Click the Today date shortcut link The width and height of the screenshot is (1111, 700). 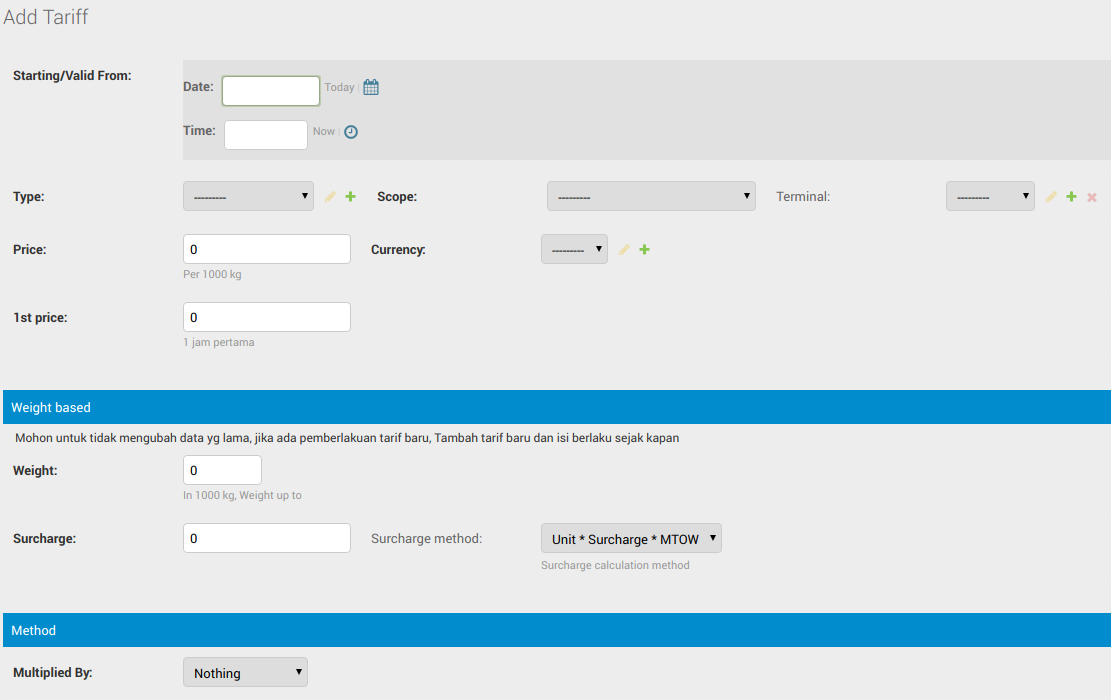339,88
